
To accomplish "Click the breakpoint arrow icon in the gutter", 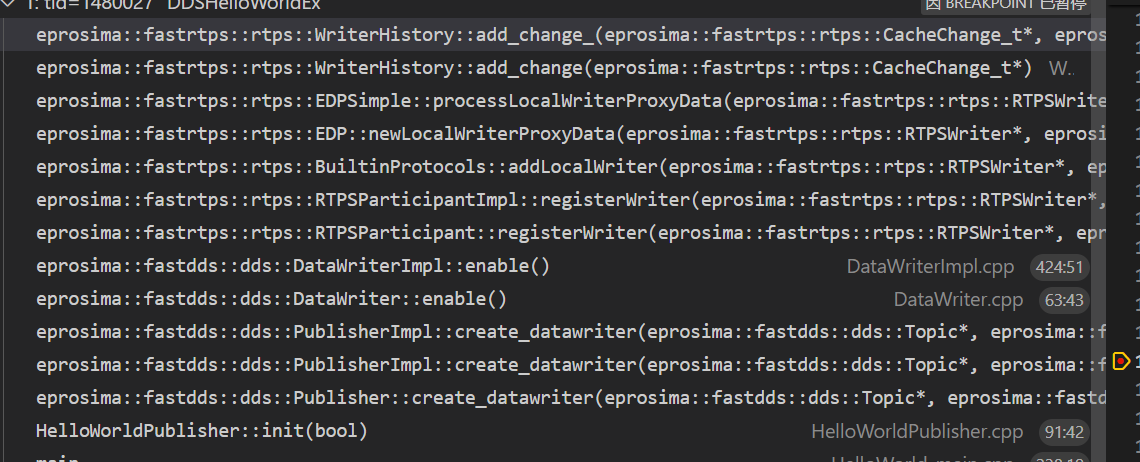I will 1120,361.
